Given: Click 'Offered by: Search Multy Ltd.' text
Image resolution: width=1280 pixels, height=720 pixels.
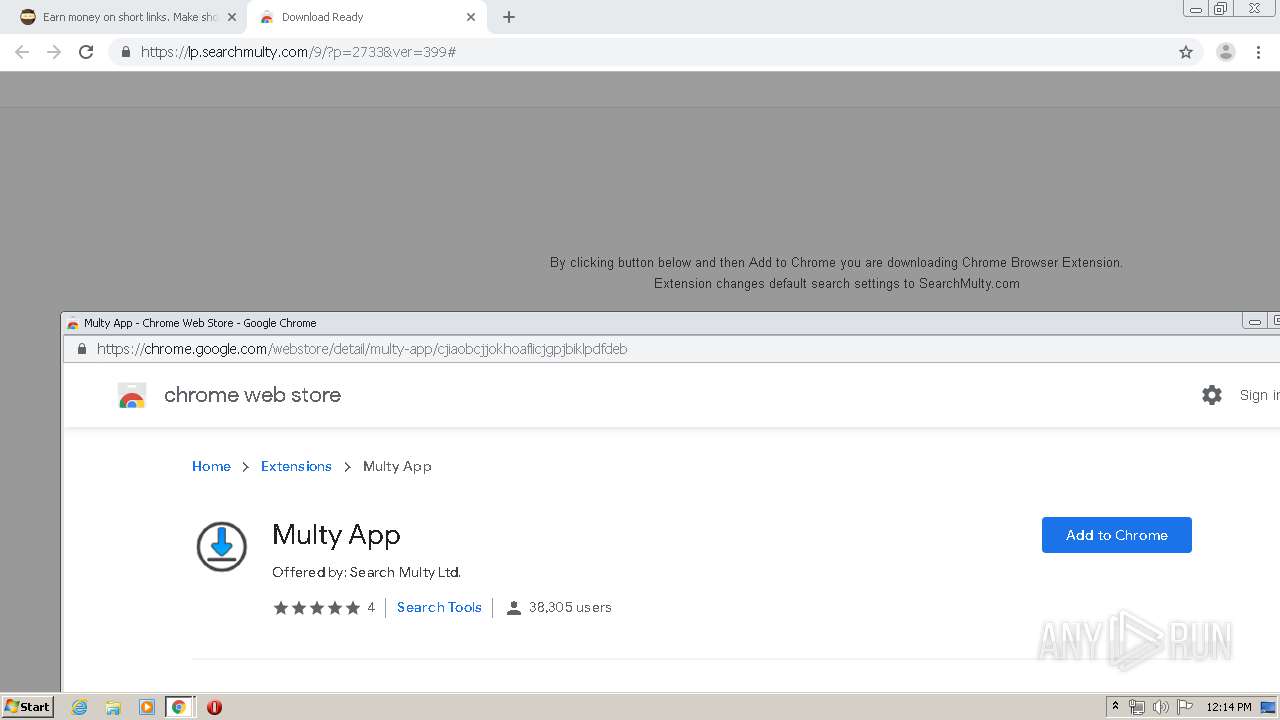Looking at the screenshot, I should 366,572.
